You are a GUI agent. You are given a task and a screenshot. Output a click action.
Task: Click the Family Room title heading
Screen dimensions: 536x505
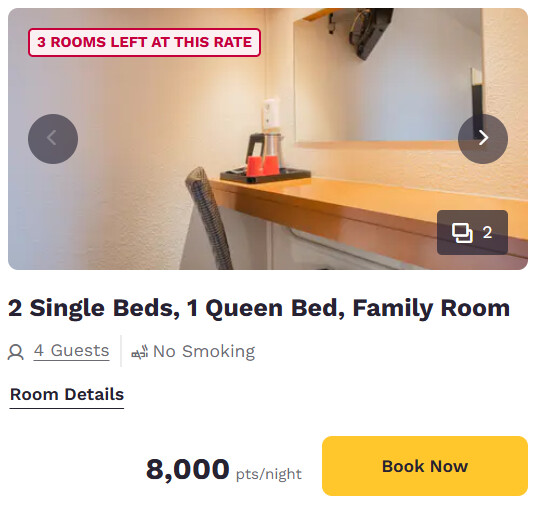259,308
